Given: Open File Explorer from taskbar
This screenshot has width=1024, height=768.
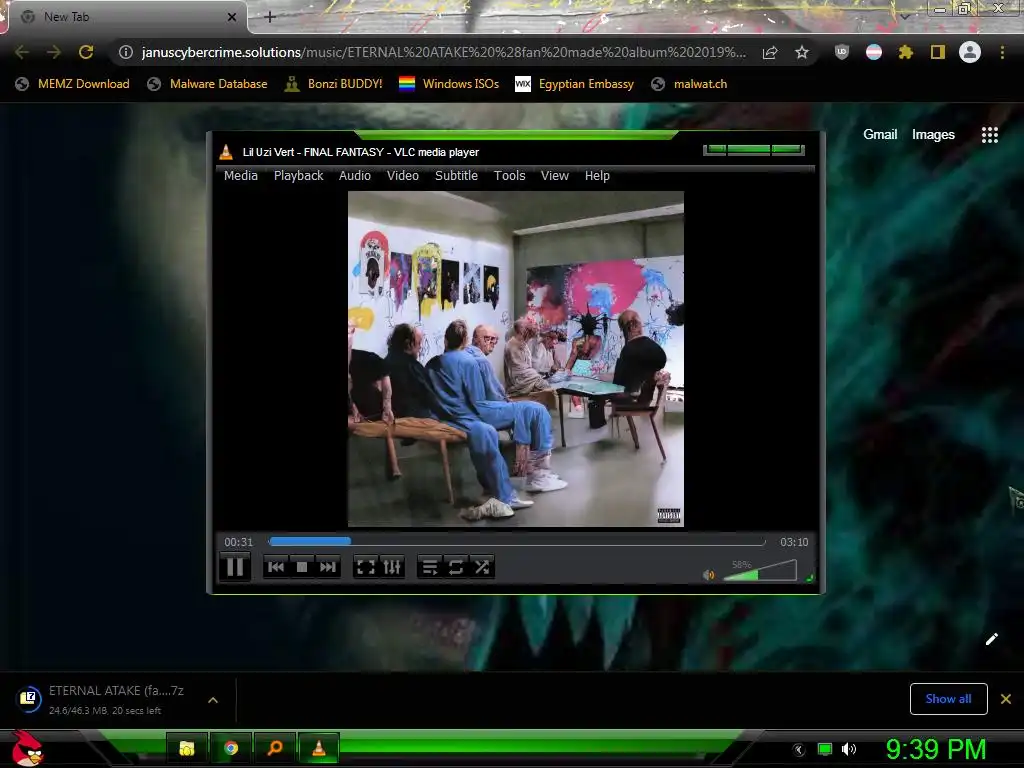Looking at the screenshot, I should point(187,748).
